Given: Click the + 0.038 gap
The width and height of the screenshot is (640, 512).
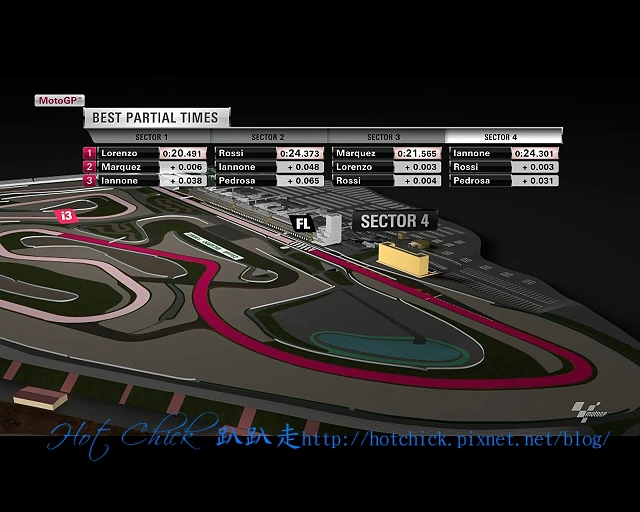Looking at the screenshot, I should click(182, 180).
